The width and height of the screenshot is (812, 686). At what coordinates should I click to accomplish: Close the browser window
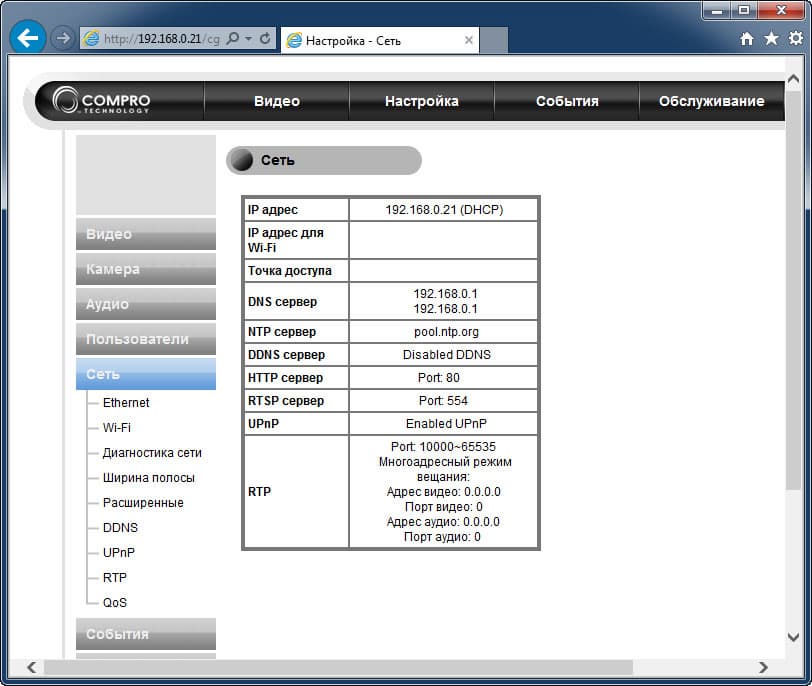point(781,10)
